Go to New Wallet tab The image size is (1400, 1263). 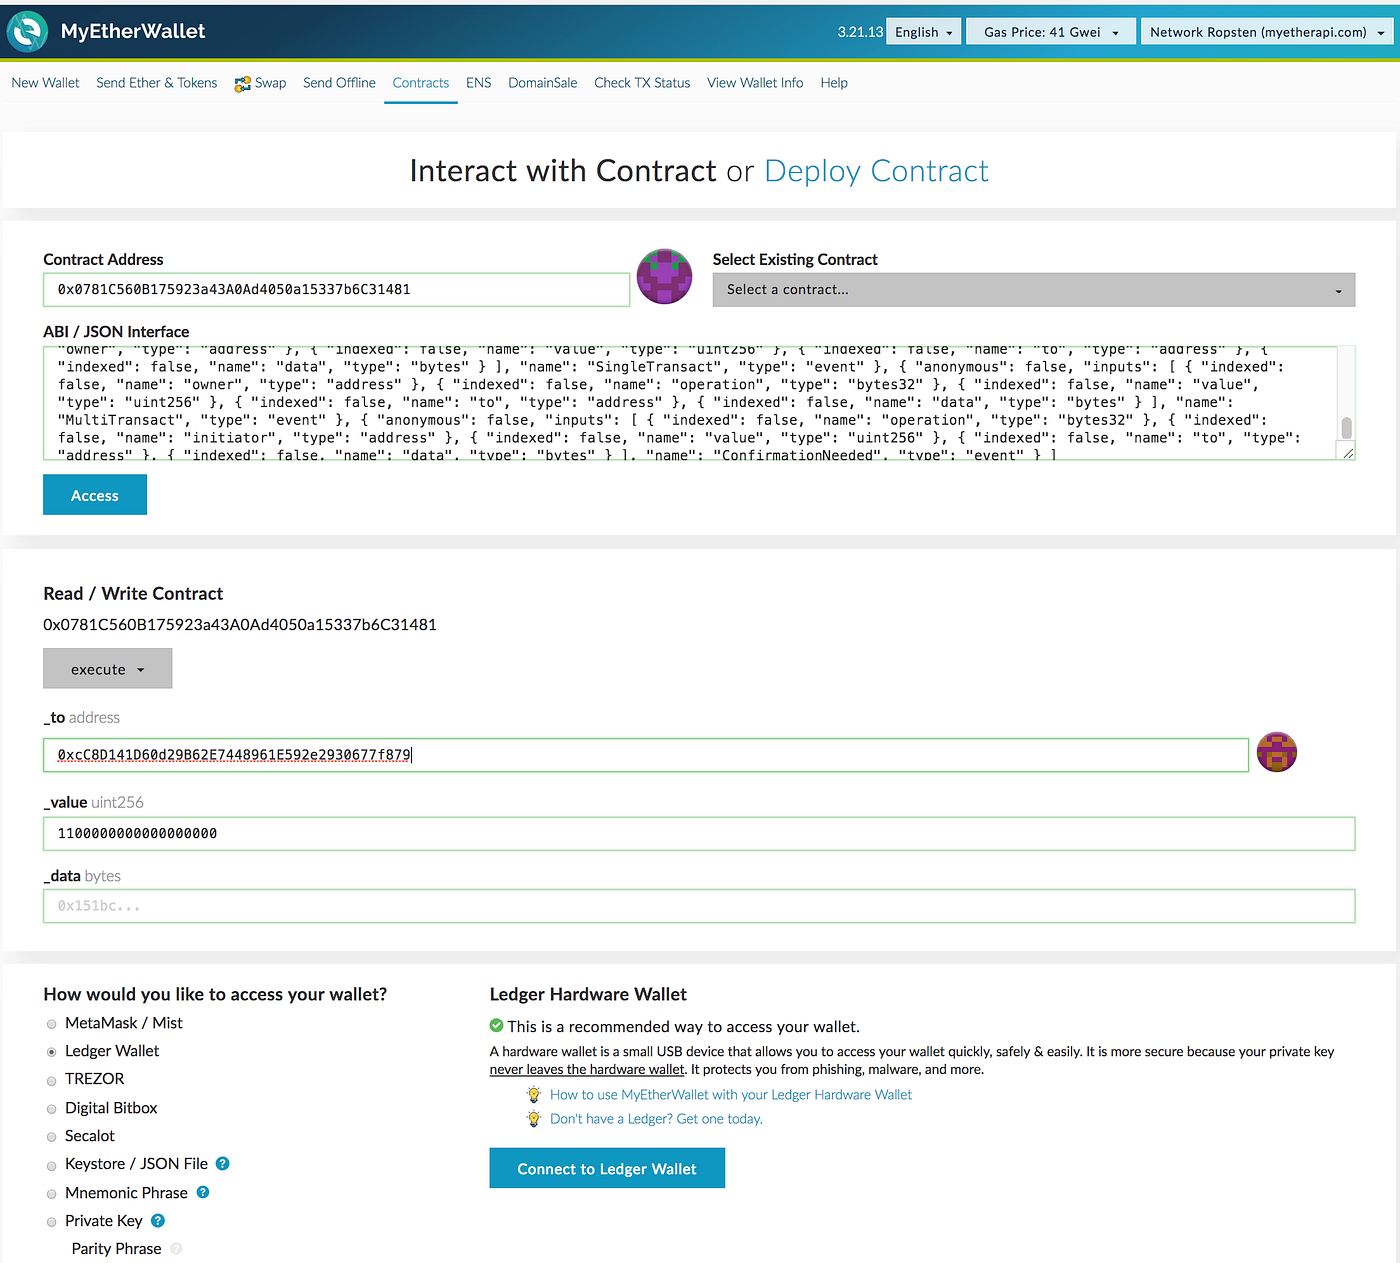[45, 83]
